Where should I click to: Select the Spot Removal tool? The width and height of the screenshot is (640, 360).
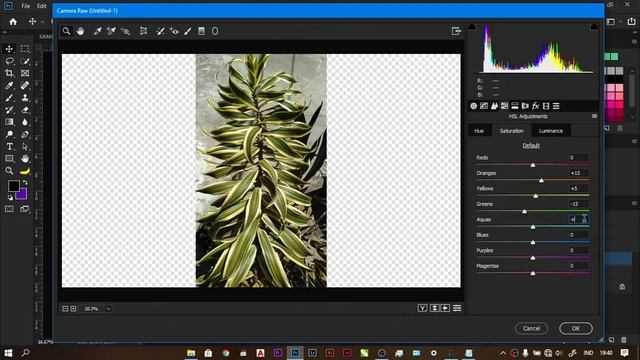160,31
